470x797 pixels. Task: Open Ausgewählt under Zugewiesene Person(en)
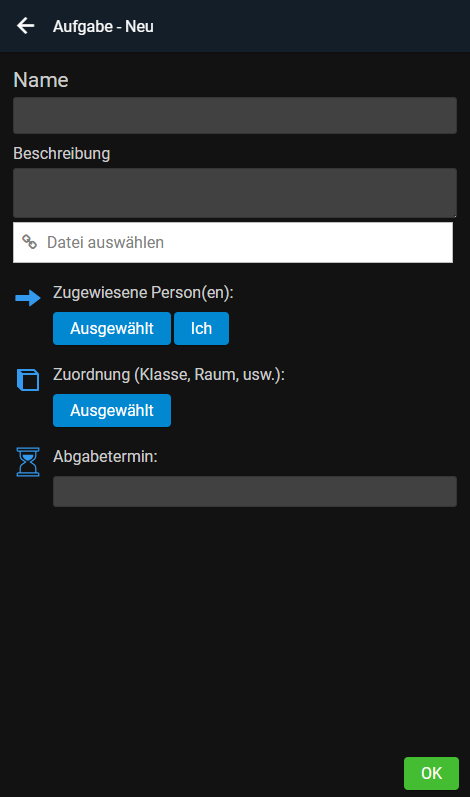coord(112,328)
